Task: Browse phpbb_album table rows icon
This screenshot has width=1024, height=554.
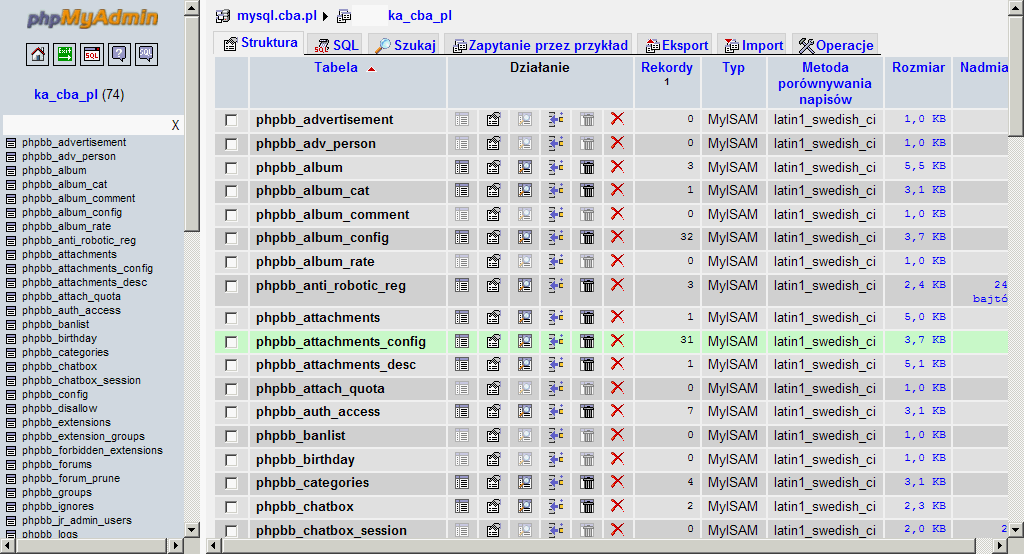Action: click(462, 167)
